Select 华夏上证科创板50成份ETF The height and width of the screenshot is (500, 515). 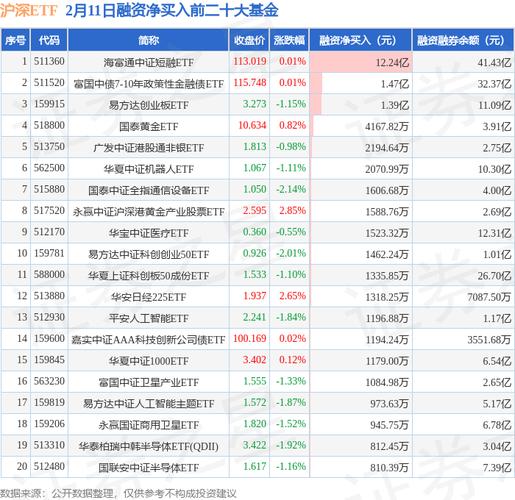tap(148, 276)
